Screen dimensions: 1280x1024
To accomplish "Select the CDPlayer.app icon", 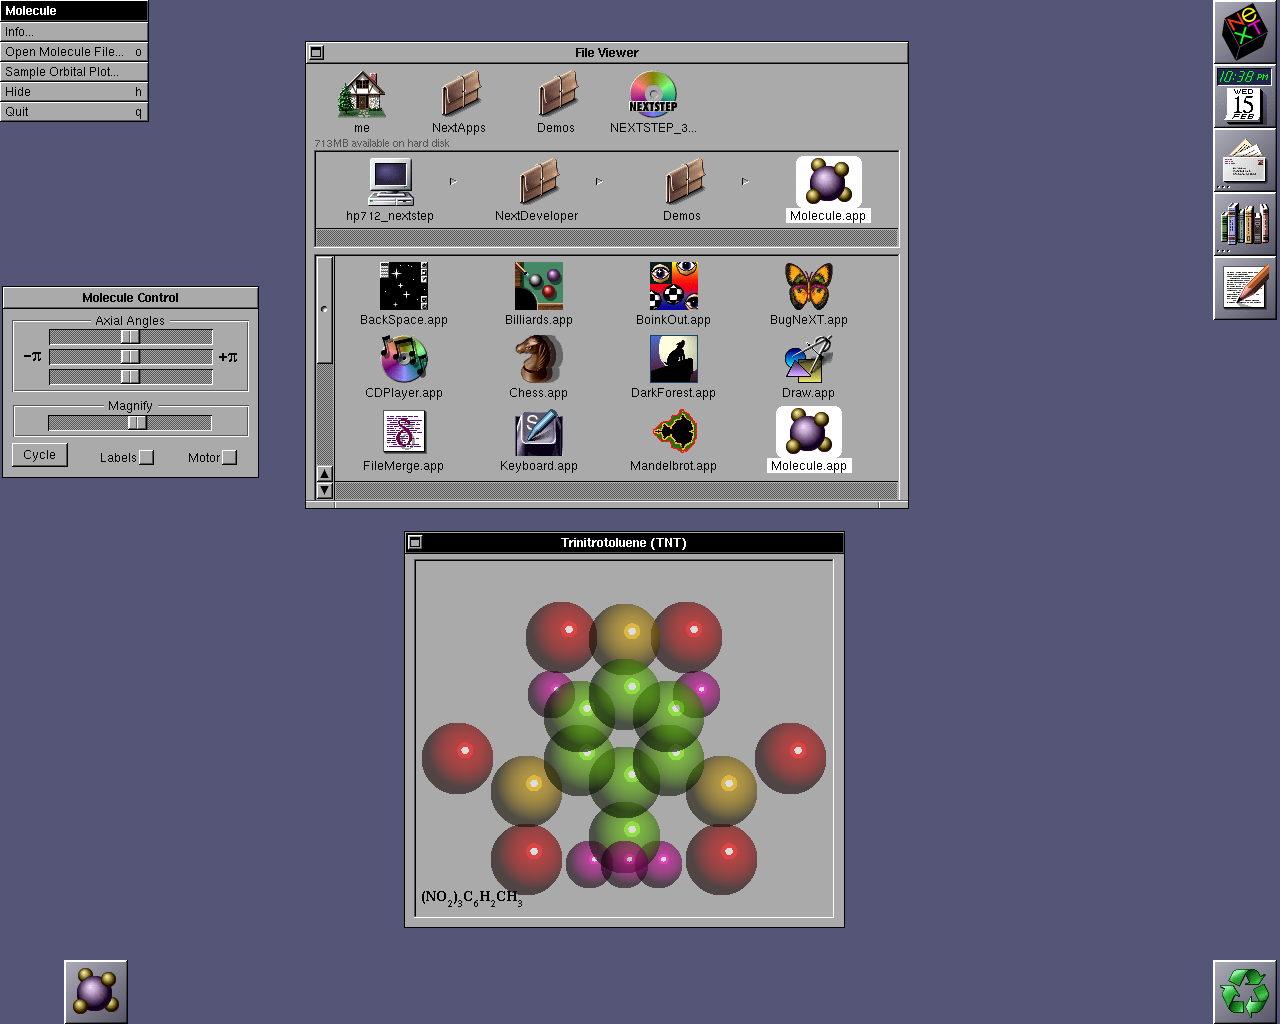I will [404, 359].
